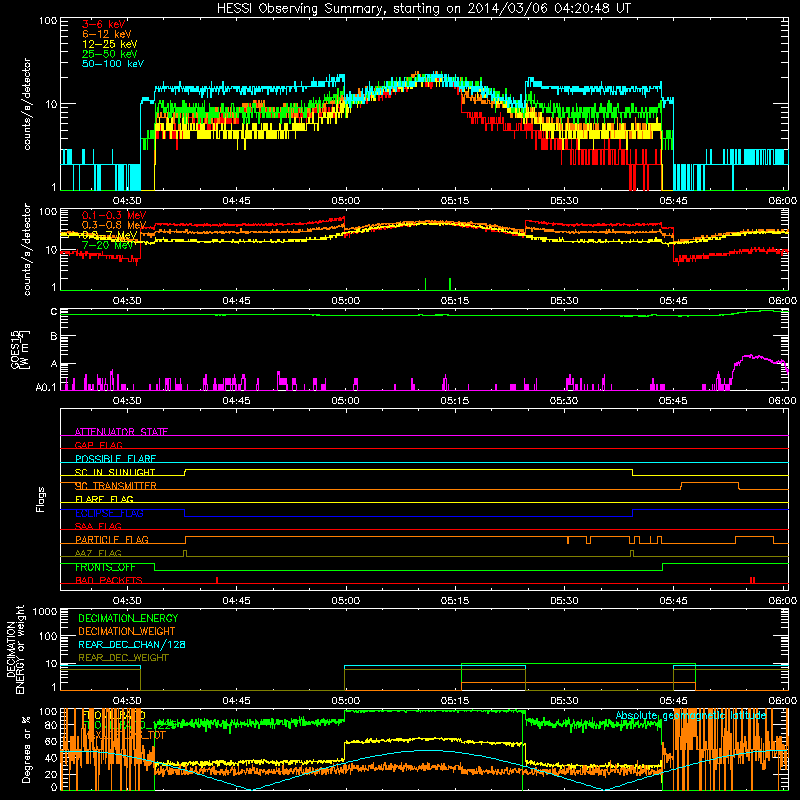Click the 100 label atop the keV counts axis
800x800 pixels.
pos(48,21)
